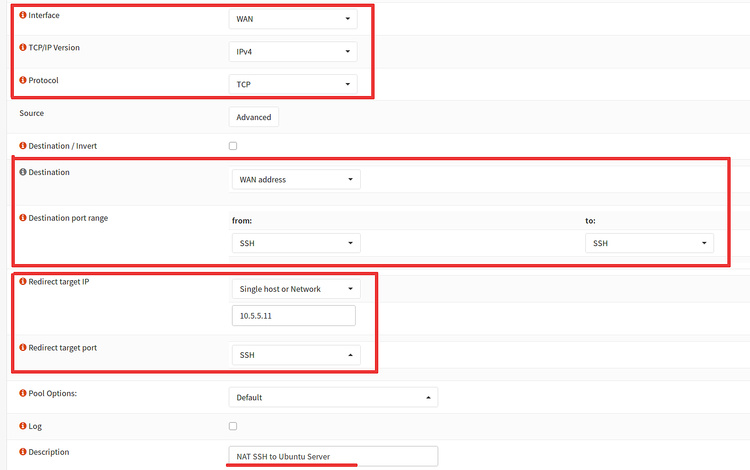The image size is (750, 470).
Task: Click info icon next to Destination / Invert
Action: [x=23, y=146]
